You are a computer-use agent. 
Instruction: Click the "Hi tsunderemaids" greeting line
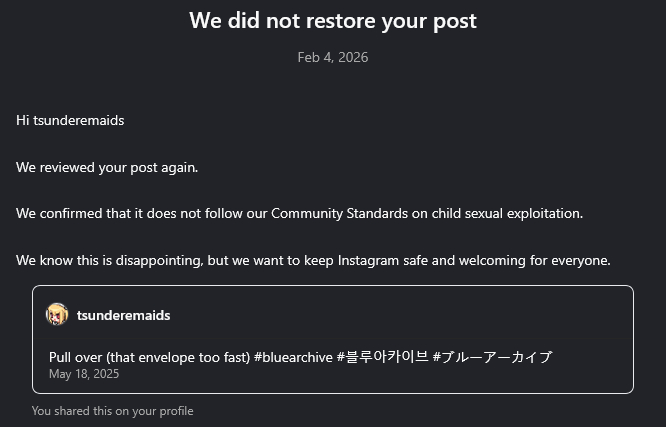(70, 120)
